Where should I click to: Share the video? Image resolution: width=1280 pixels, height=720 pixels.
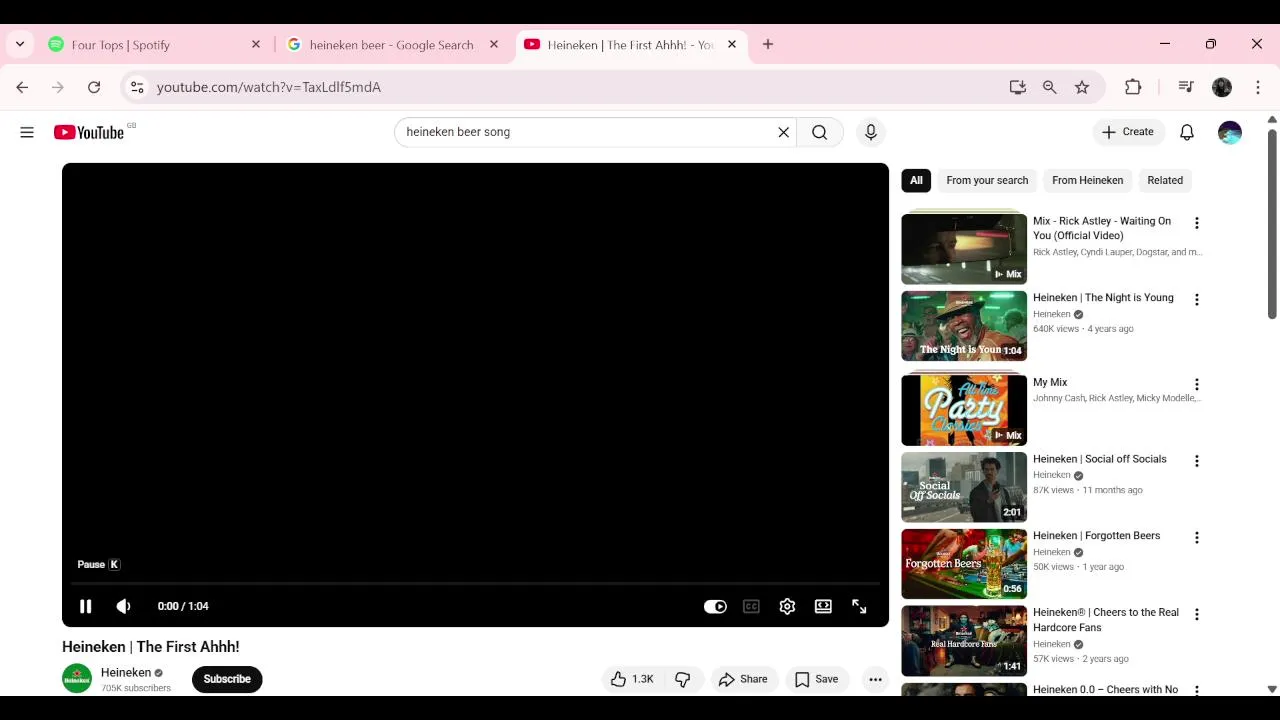coord(743,679)
